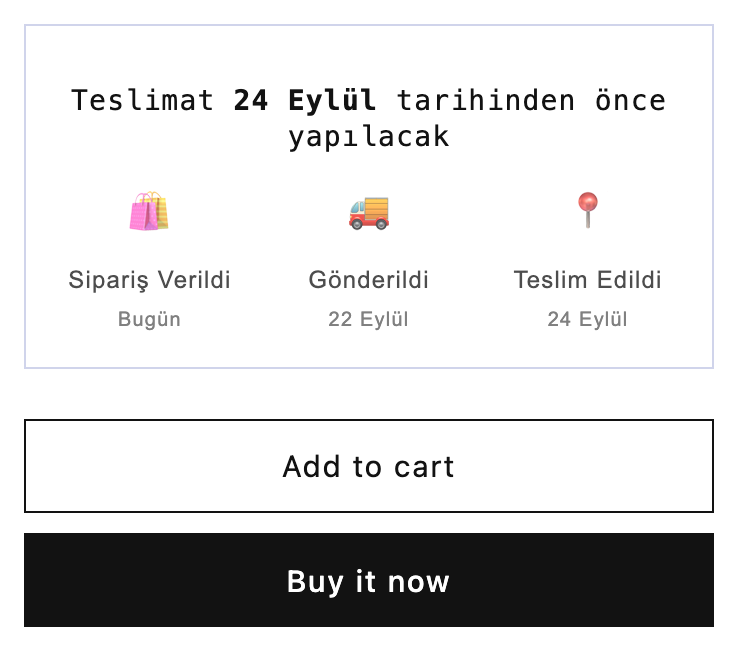
Task: Click the delivery truck icon
Action: (x=369, y=212)
